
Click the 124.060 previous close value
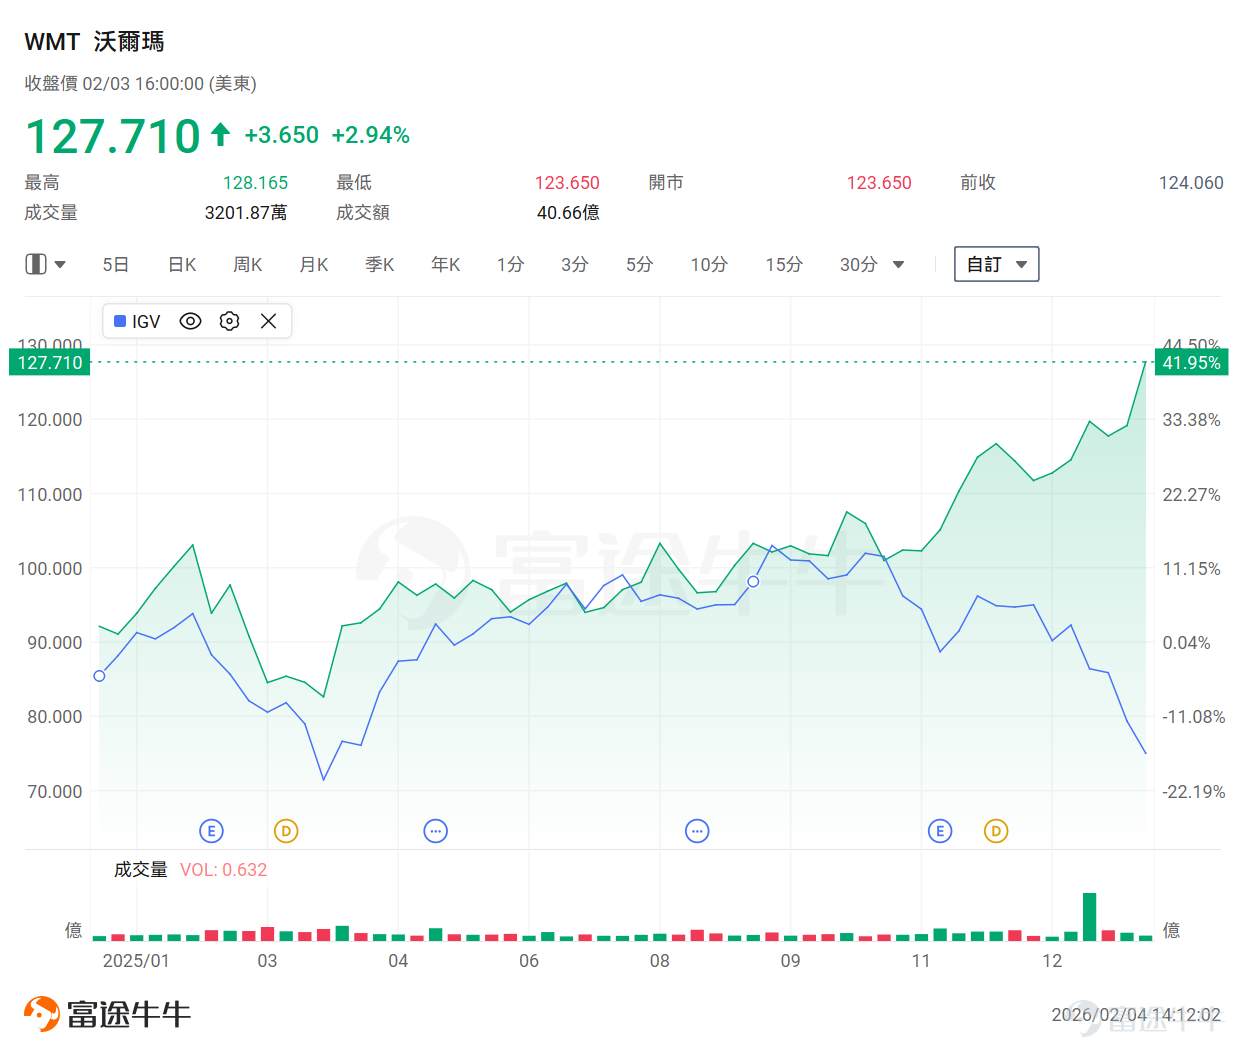coord(1191,183)
